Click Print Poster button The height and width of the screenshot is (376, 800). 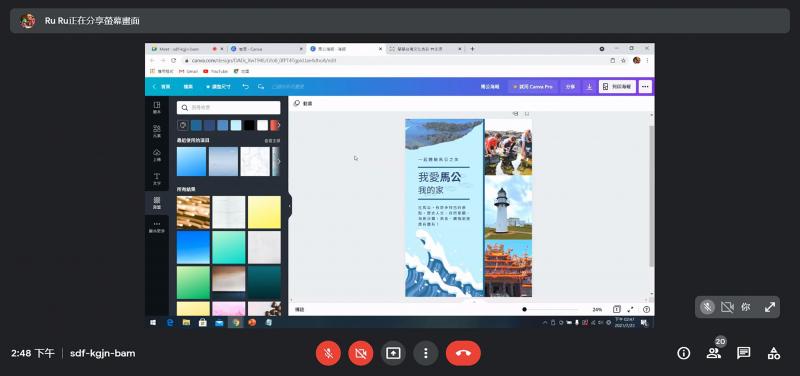tap(617, 87)
